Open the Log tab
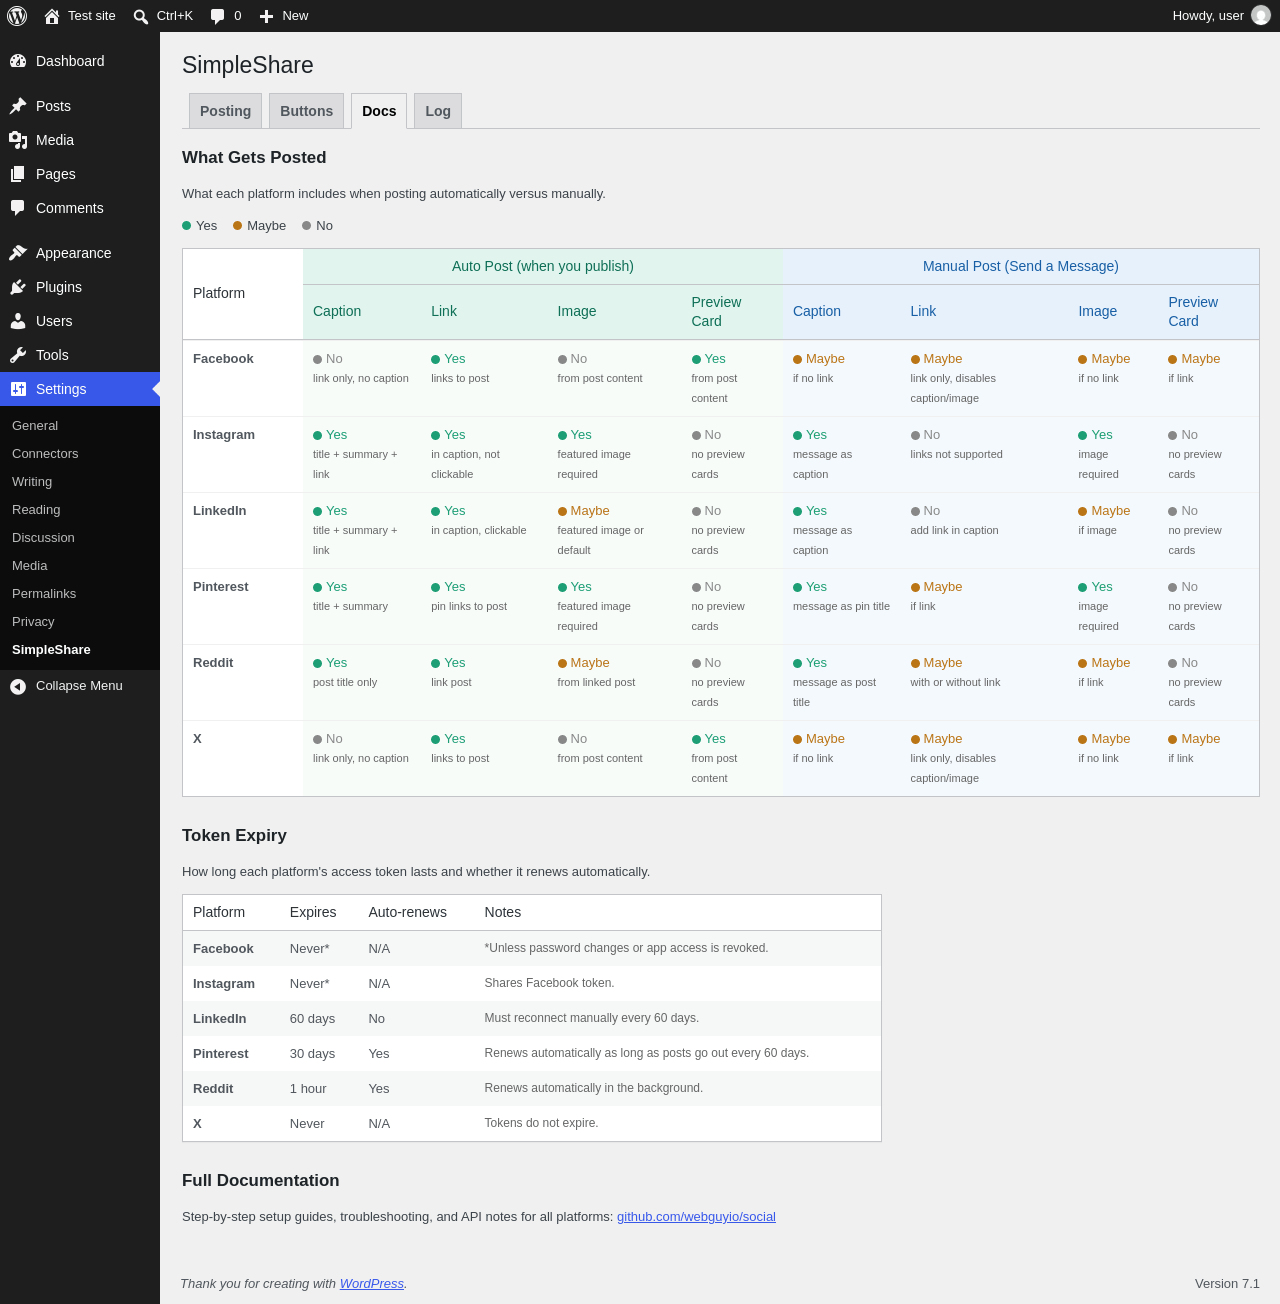This screenshot has width=1280, height=1304. click(x=438, y=111)
